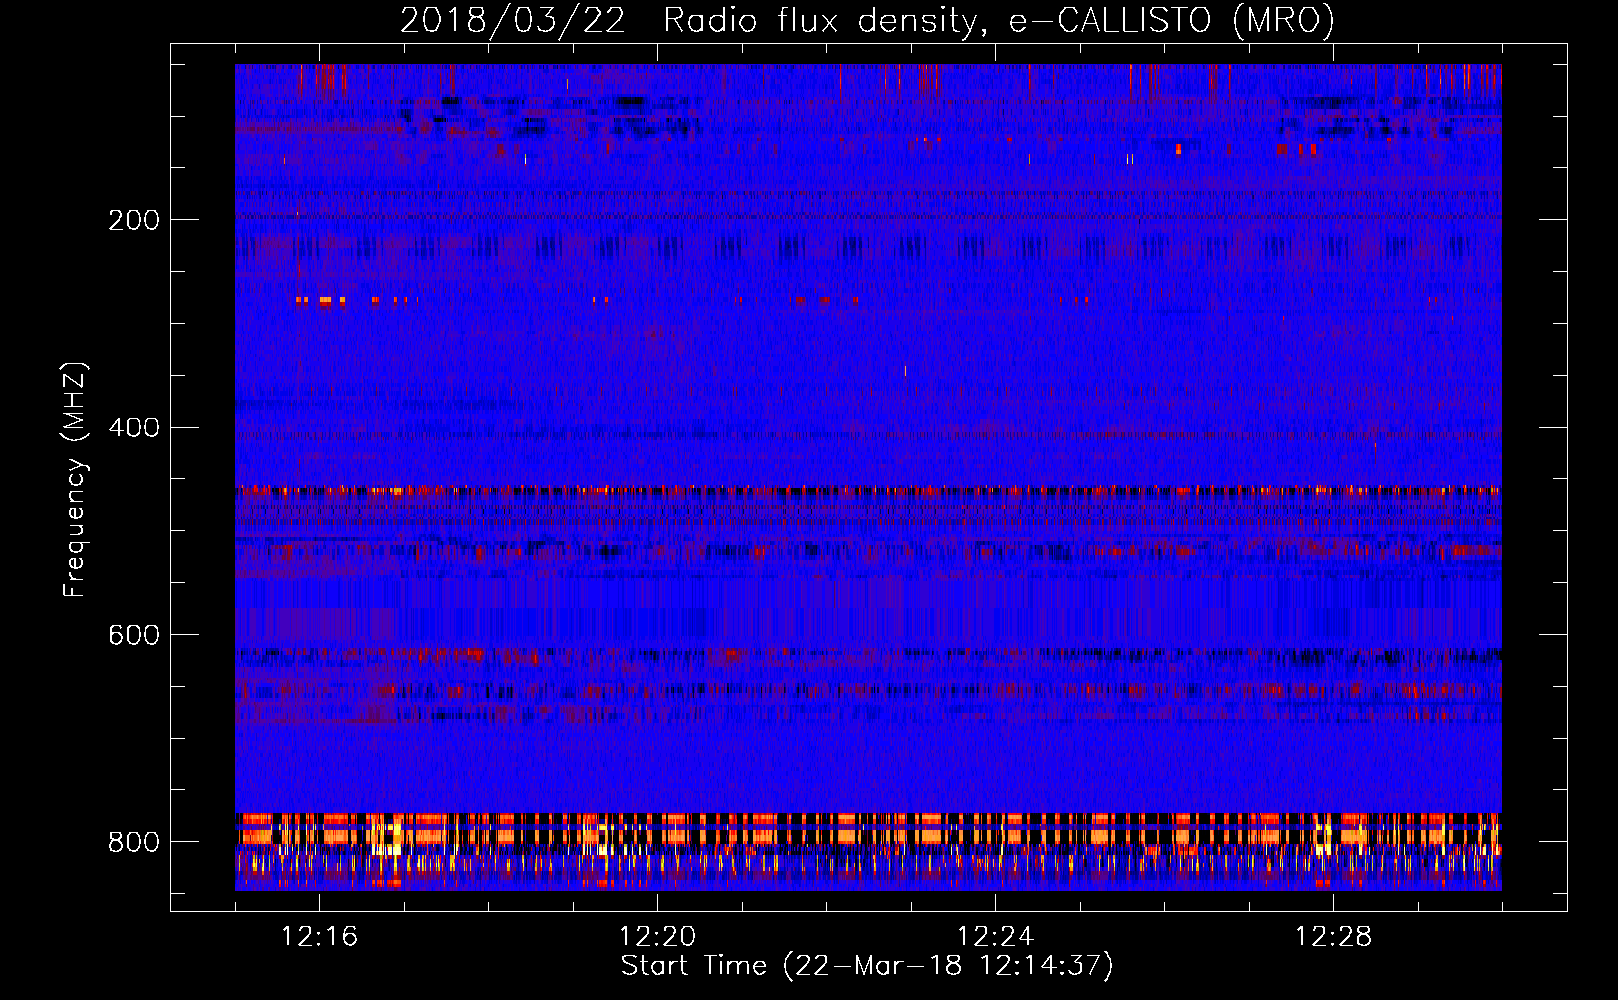
Task: Click the plot title '2018/03/22 Radio flux density, e-CALLISTO (MRO)'
Action: pos(867,21)
